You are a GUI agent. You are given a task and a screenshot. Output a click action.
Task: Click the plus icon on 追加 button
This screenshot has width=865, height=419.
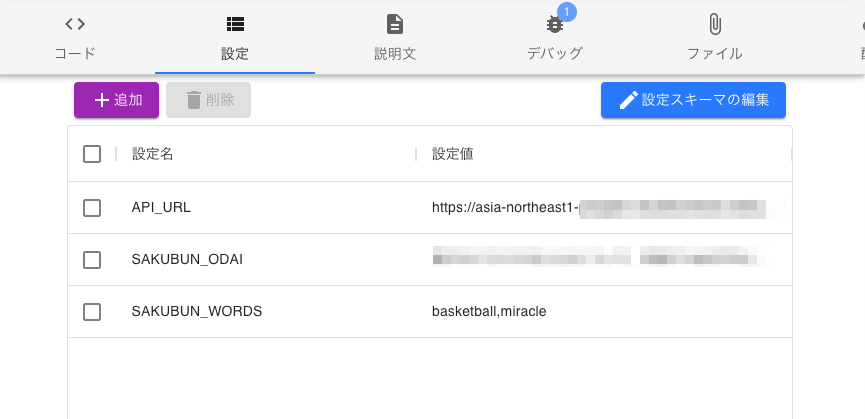click(x=102, y=100)
